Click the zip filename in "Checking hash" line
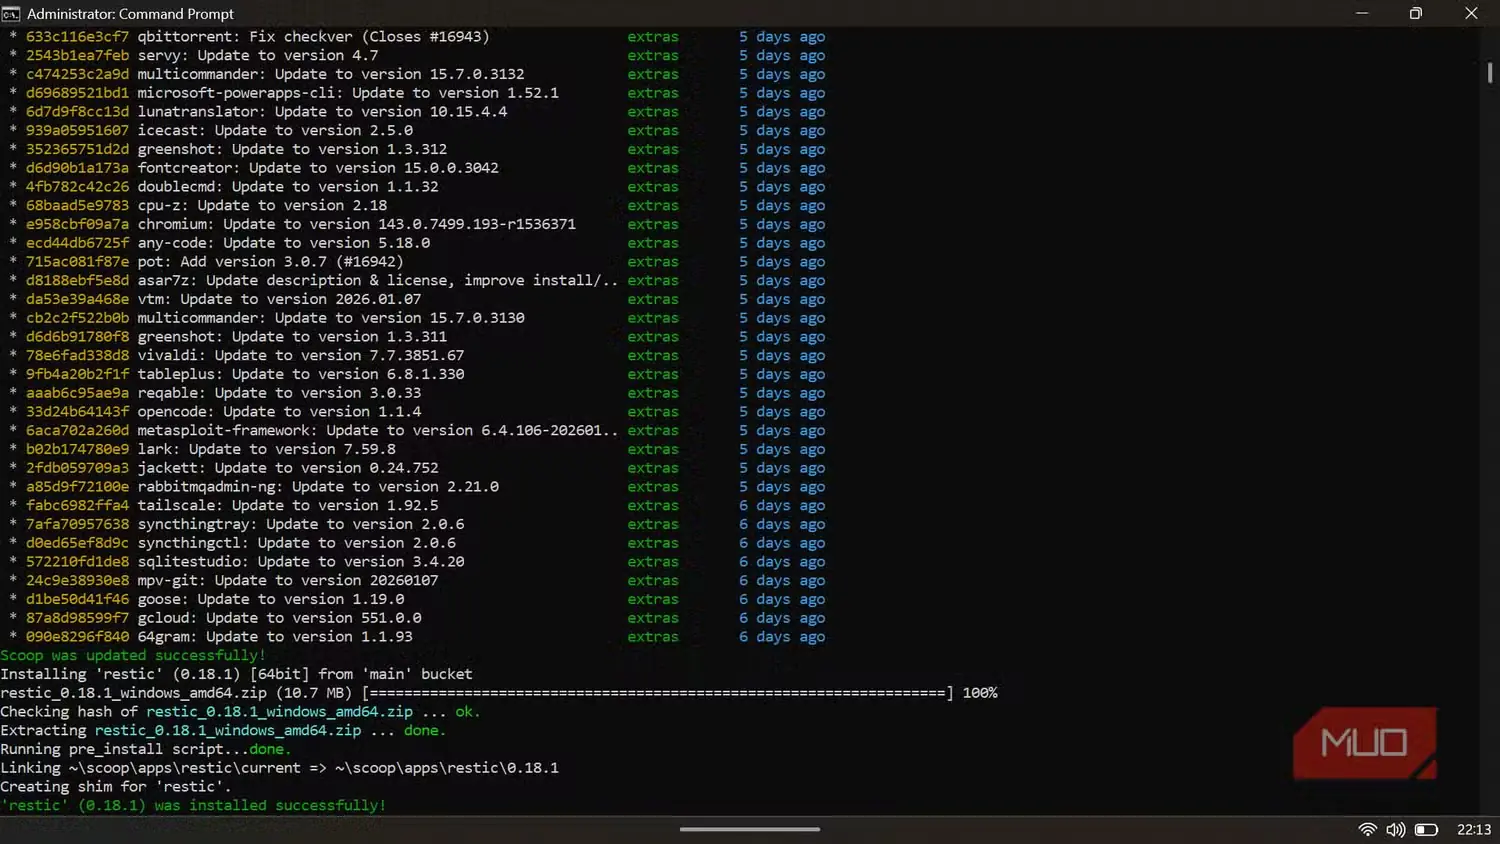 point(279,712)
